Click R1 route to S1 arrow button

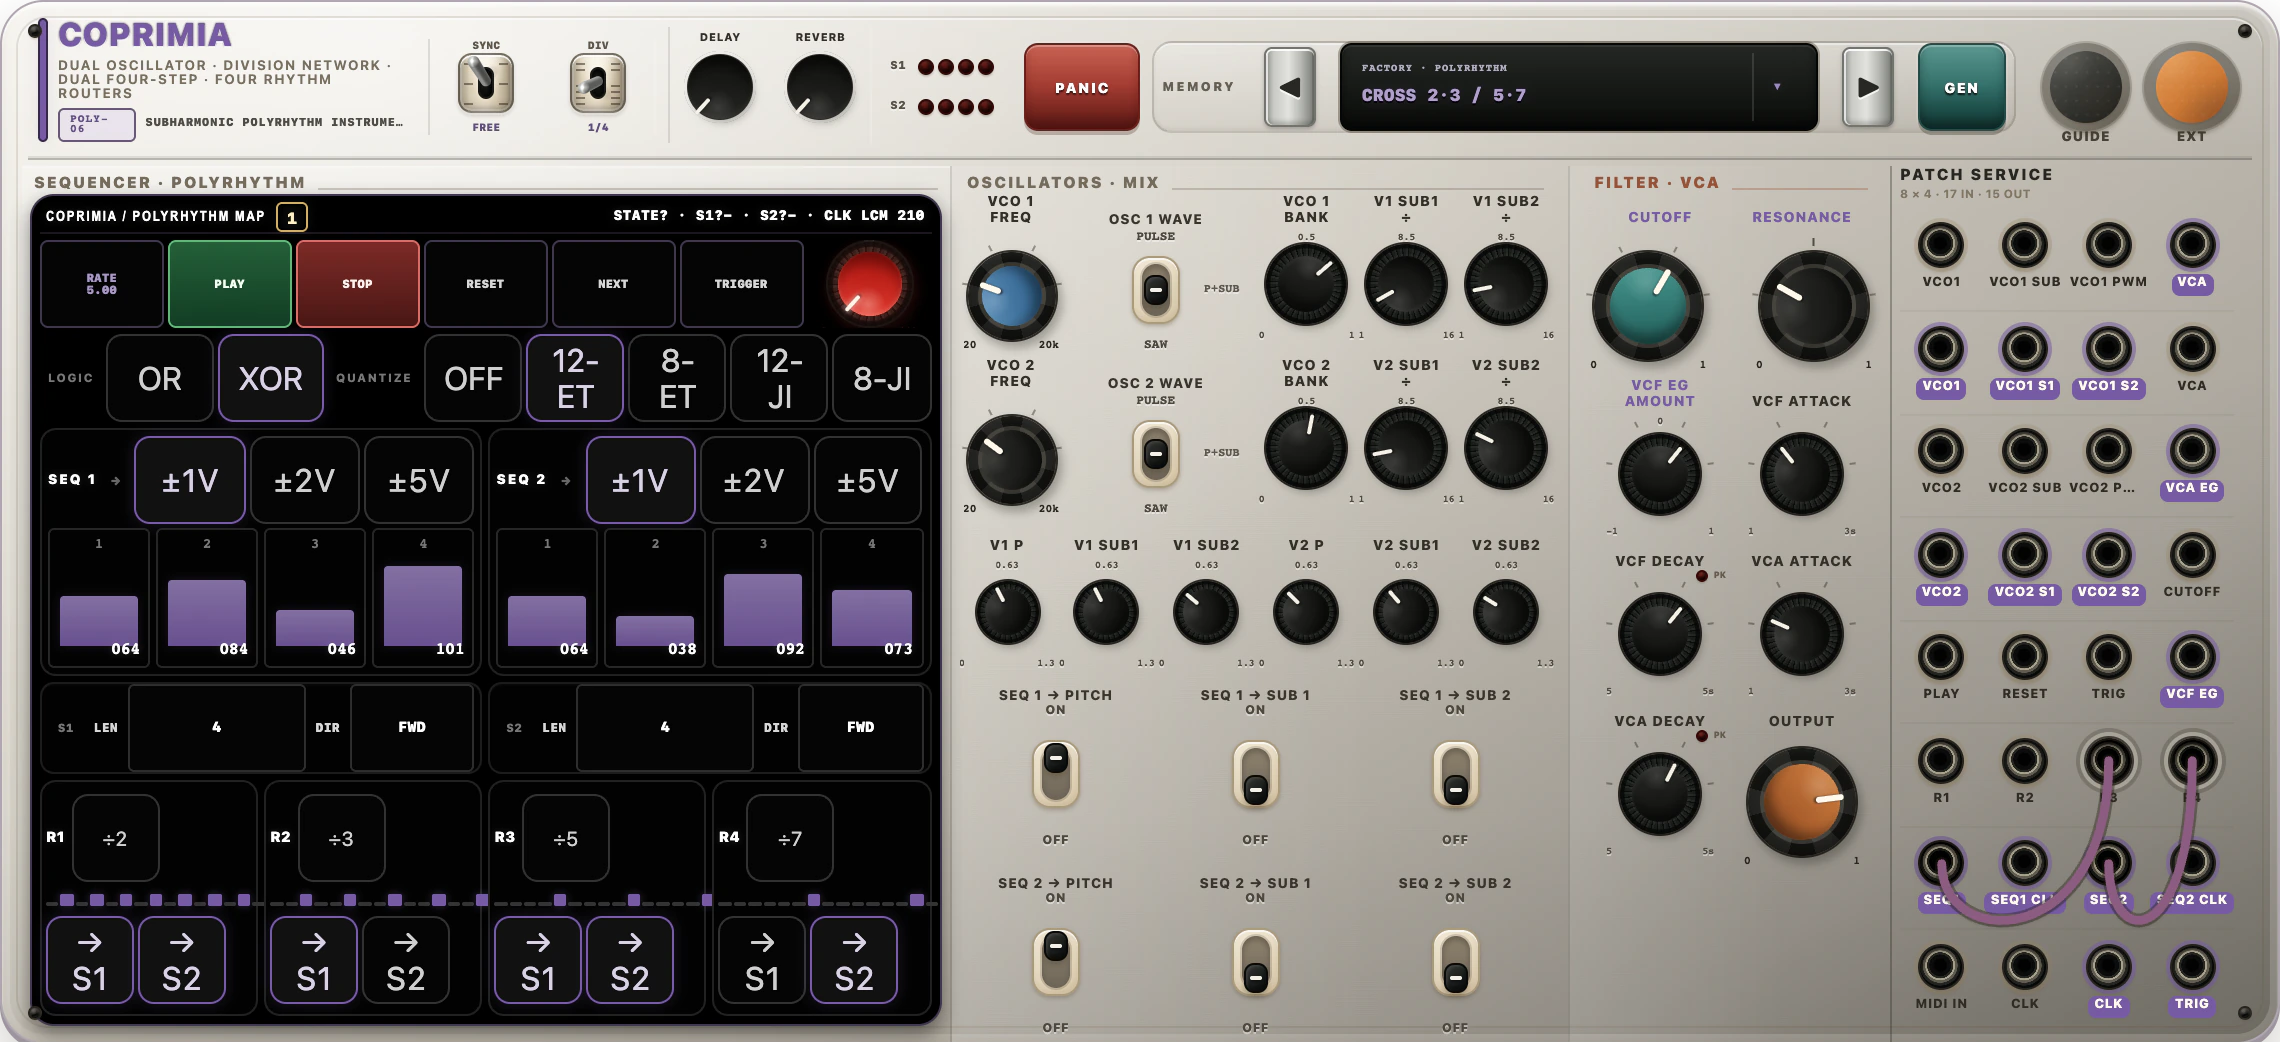point(90,960)
